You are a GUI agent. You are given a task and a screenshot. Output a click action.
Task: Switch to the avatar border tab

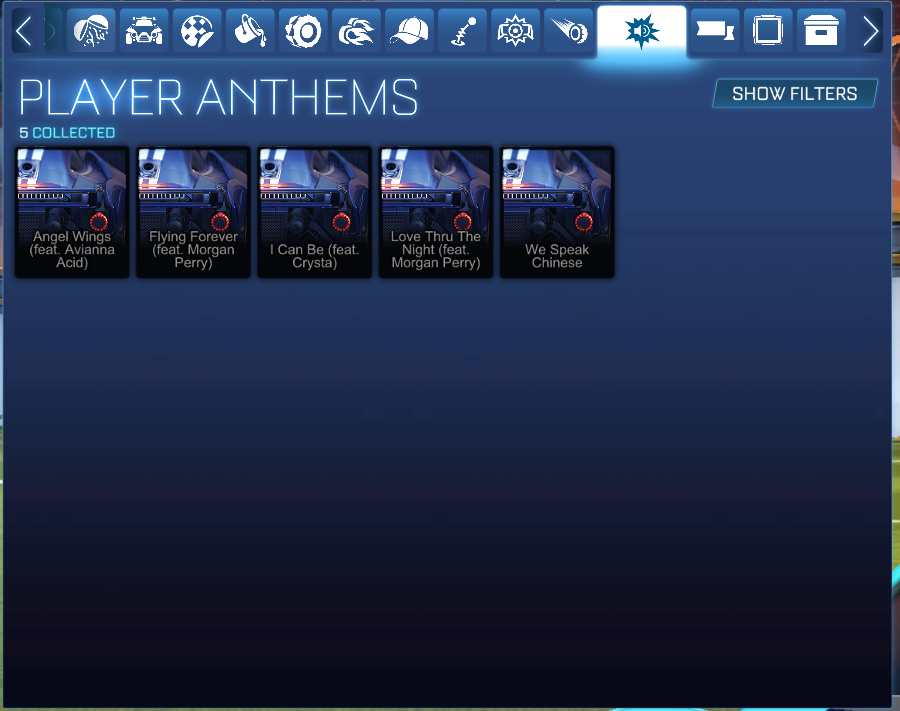point(768,31)
